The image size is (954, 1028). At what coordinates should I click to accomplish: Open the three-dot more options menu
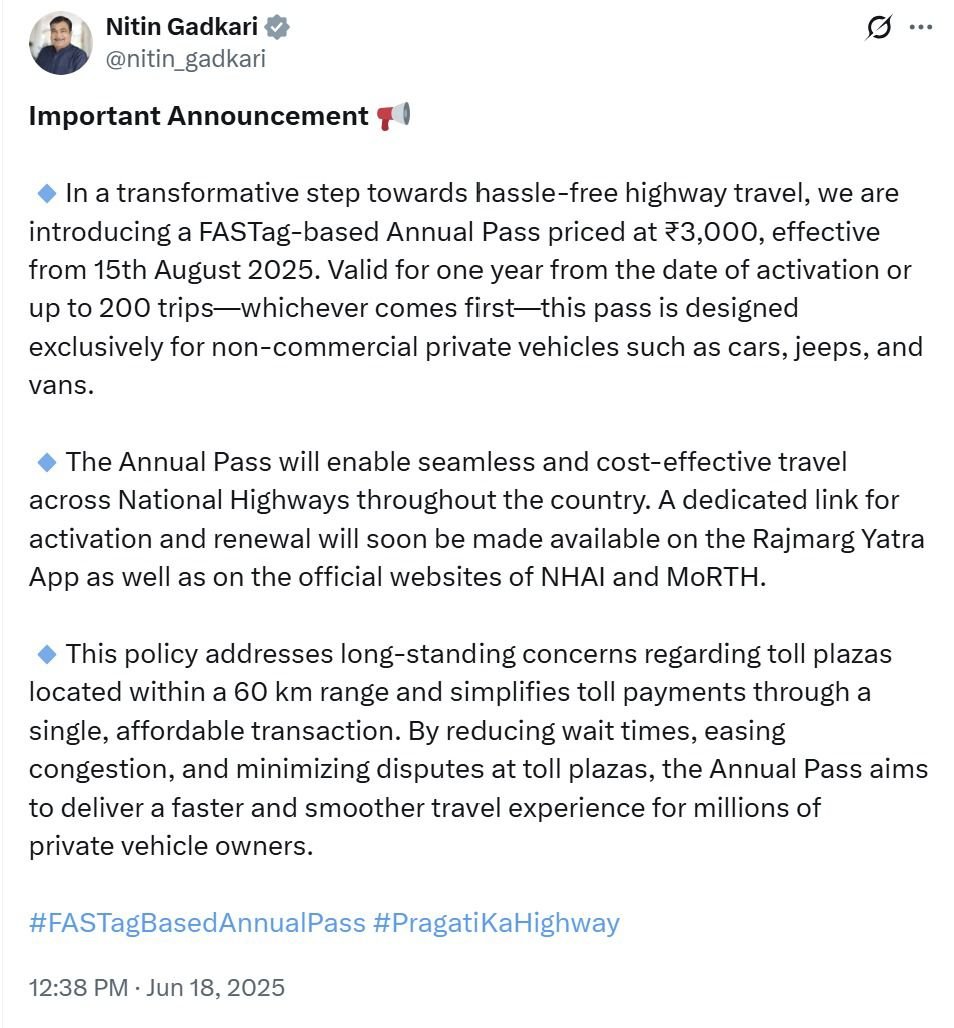pyautogui.click(x=920, y=28)
